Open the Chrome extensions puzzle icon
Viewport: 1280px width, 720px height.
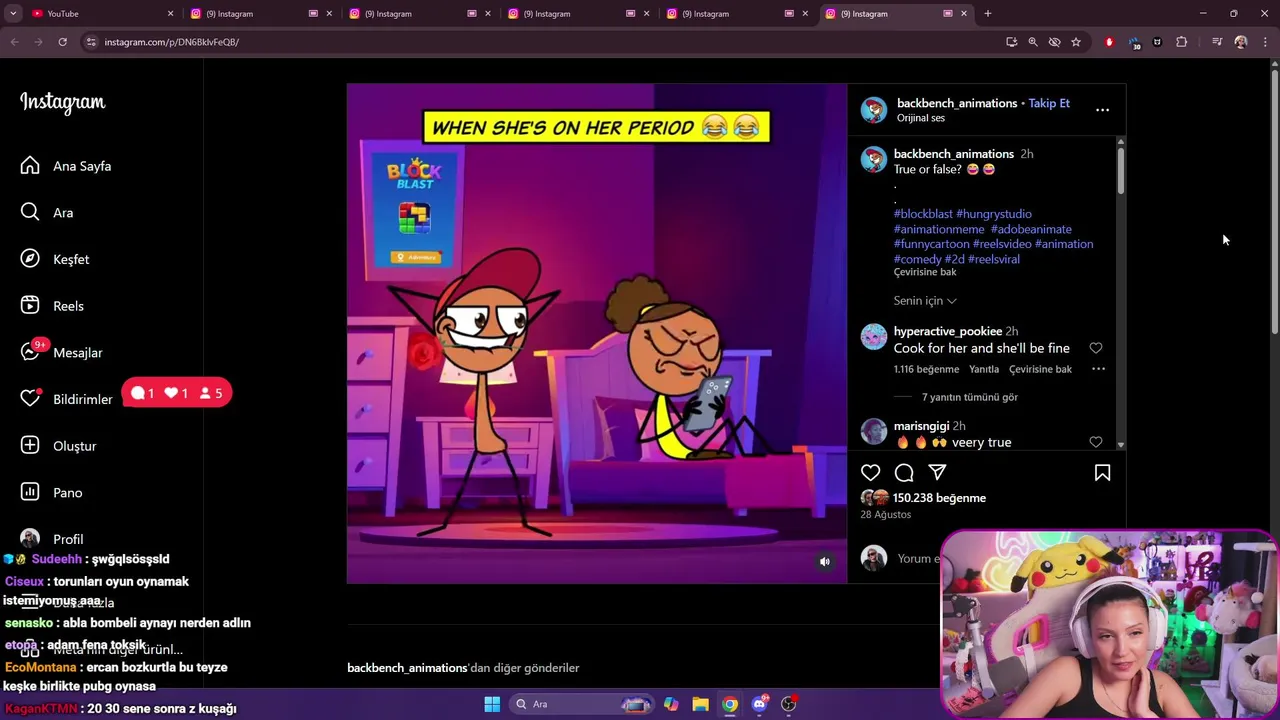[x=1182, y=42]
